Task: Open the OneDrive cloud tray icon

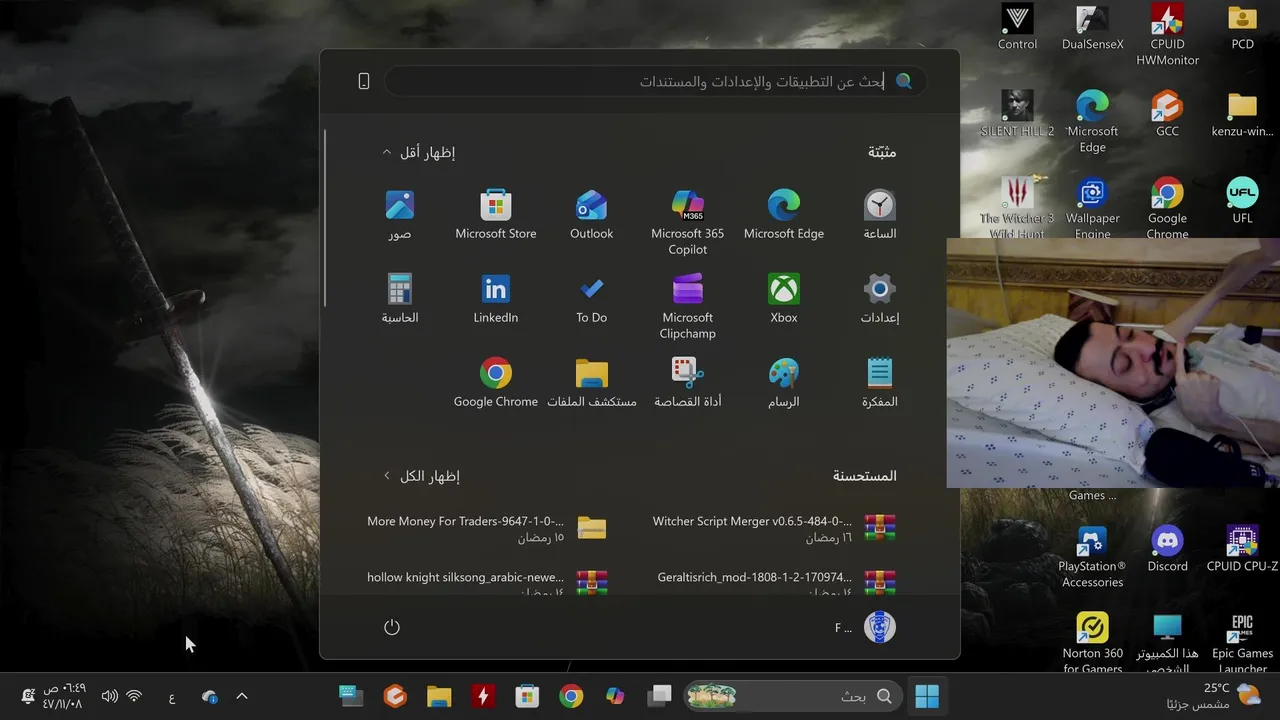Action: tap(209, 696)
